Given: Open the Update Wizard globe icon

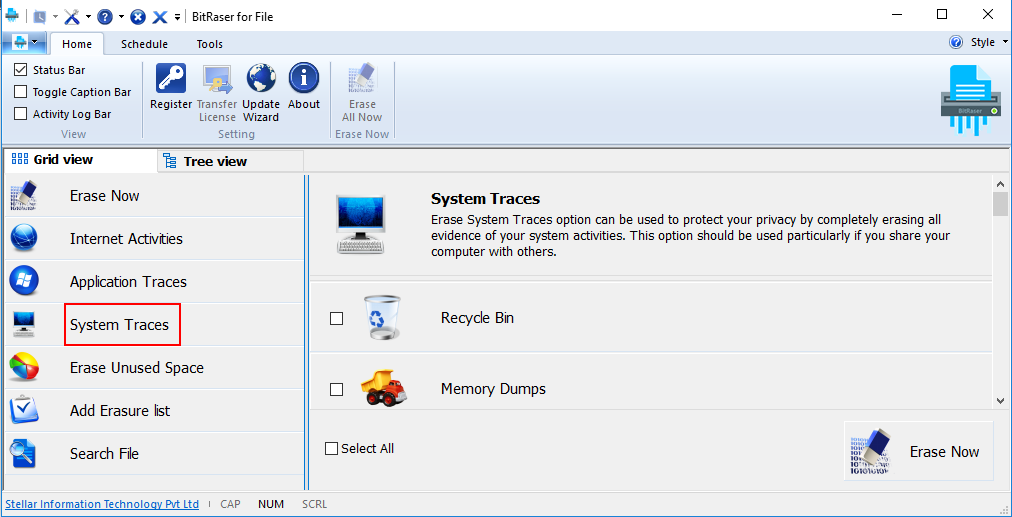Looking at the screenshot, I should [261, 78].
